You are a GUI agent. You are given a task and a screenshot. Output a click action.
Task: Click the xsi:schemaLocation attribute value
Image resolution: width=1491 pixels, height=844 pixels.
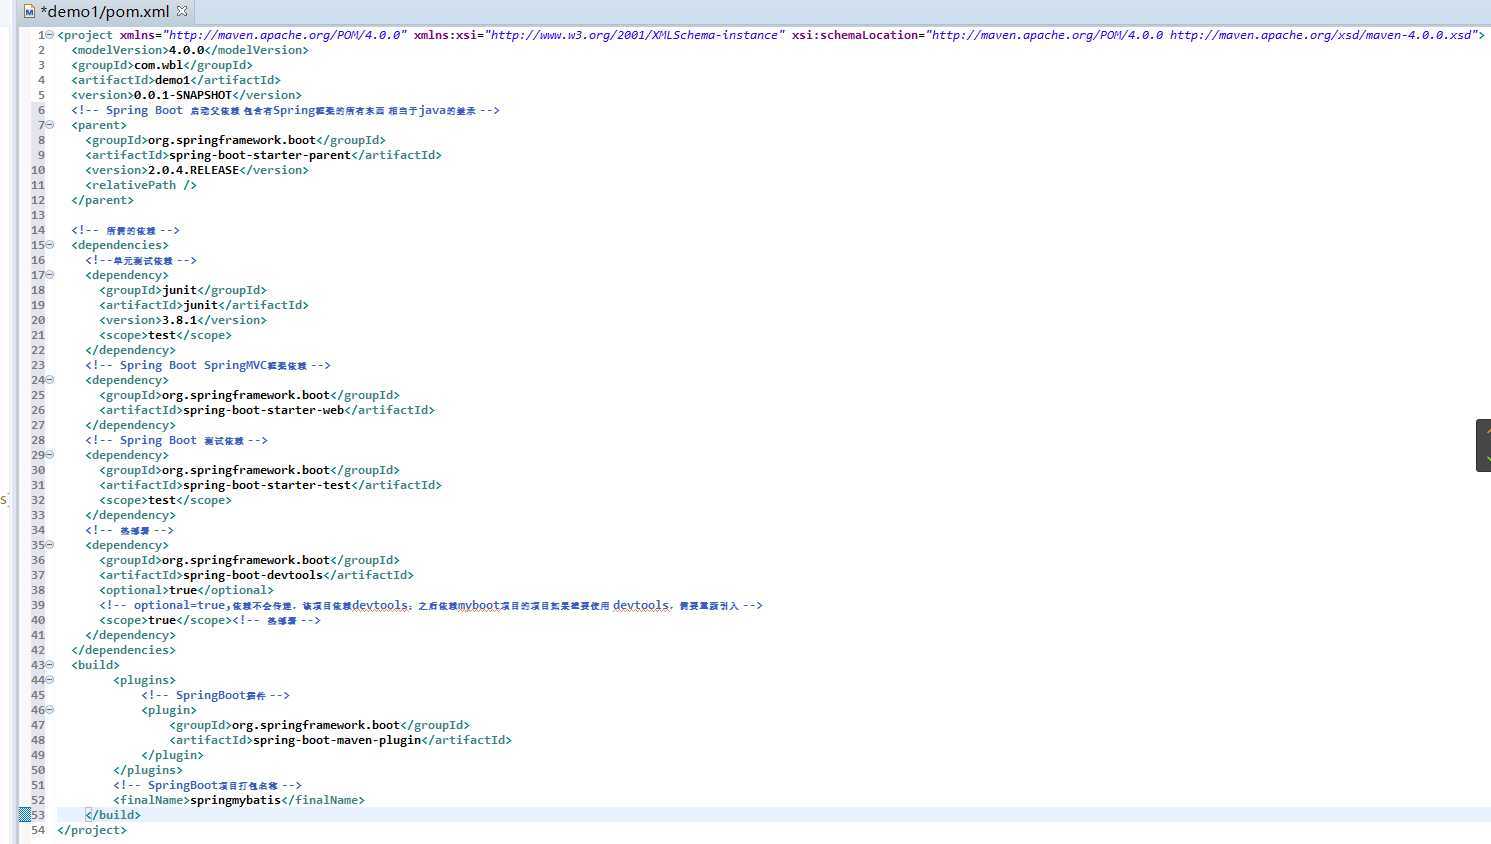point(1203,35)
